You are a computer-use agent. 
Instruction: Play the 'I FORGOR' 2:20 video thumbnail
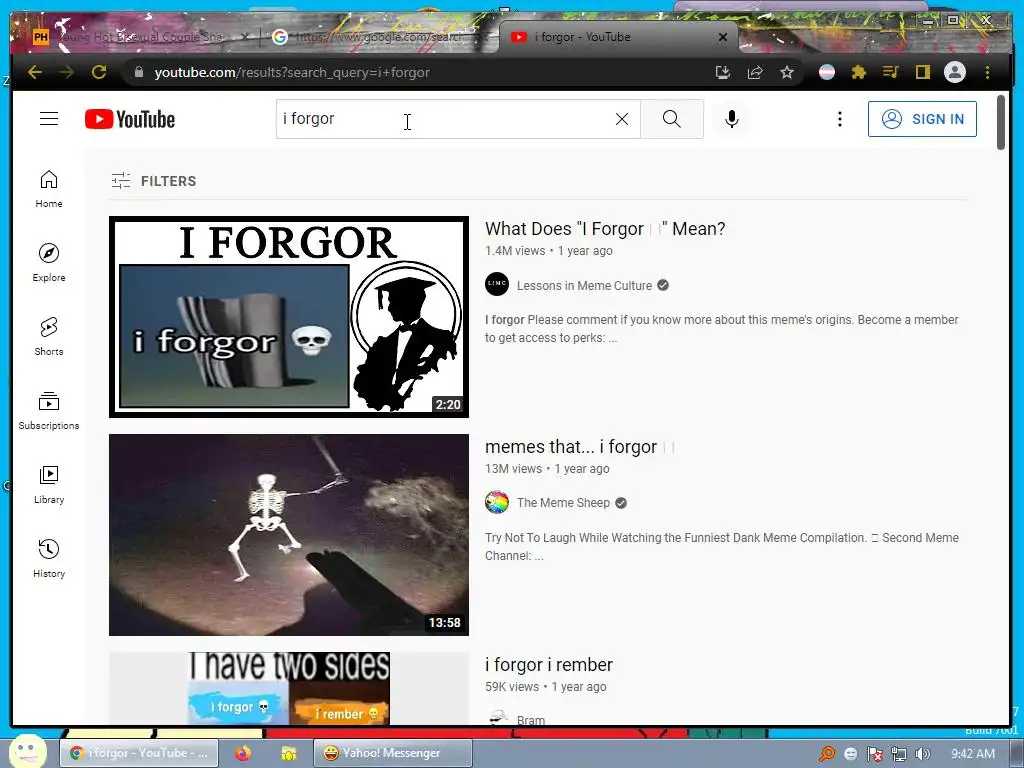289,317
